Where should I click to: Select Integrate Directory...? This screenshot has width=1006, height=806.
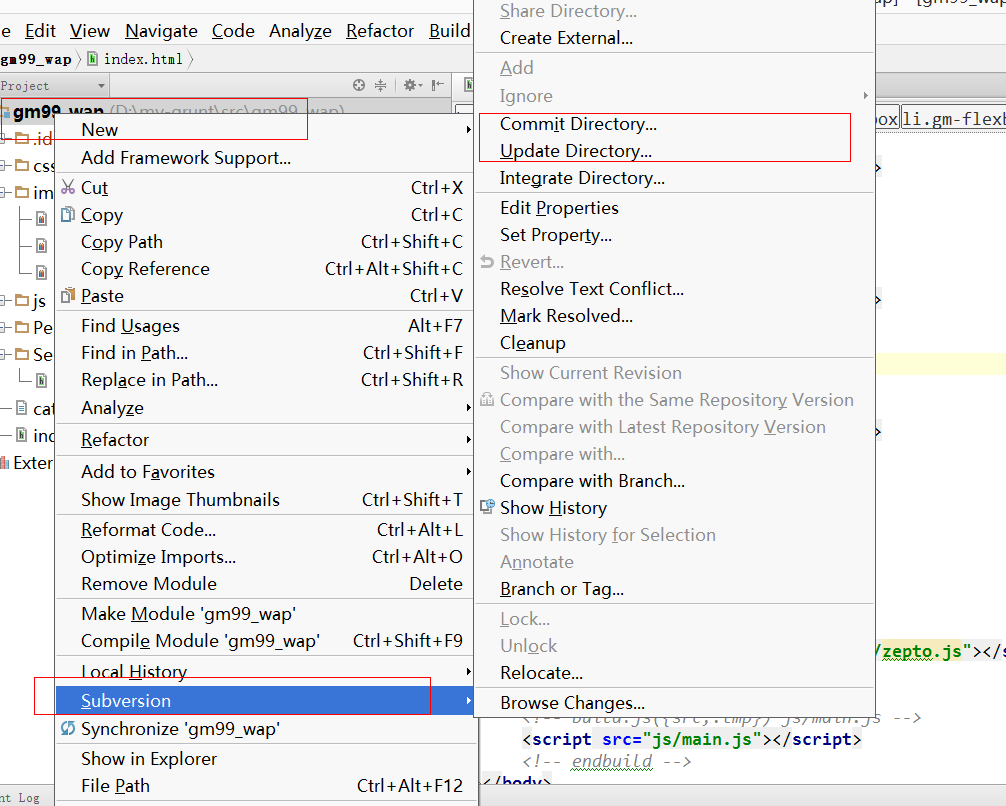coord(675,178)
